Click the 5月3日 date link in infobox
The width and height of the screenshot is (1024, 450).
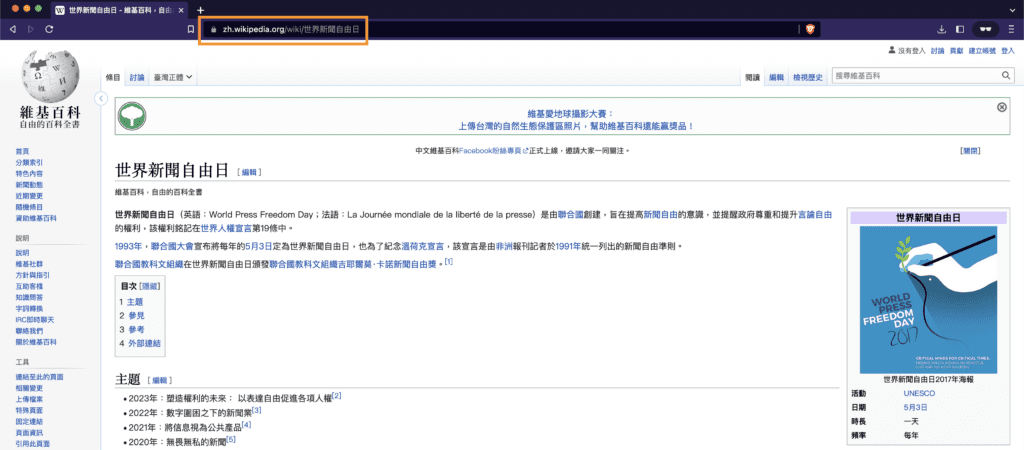coord(915,408)
